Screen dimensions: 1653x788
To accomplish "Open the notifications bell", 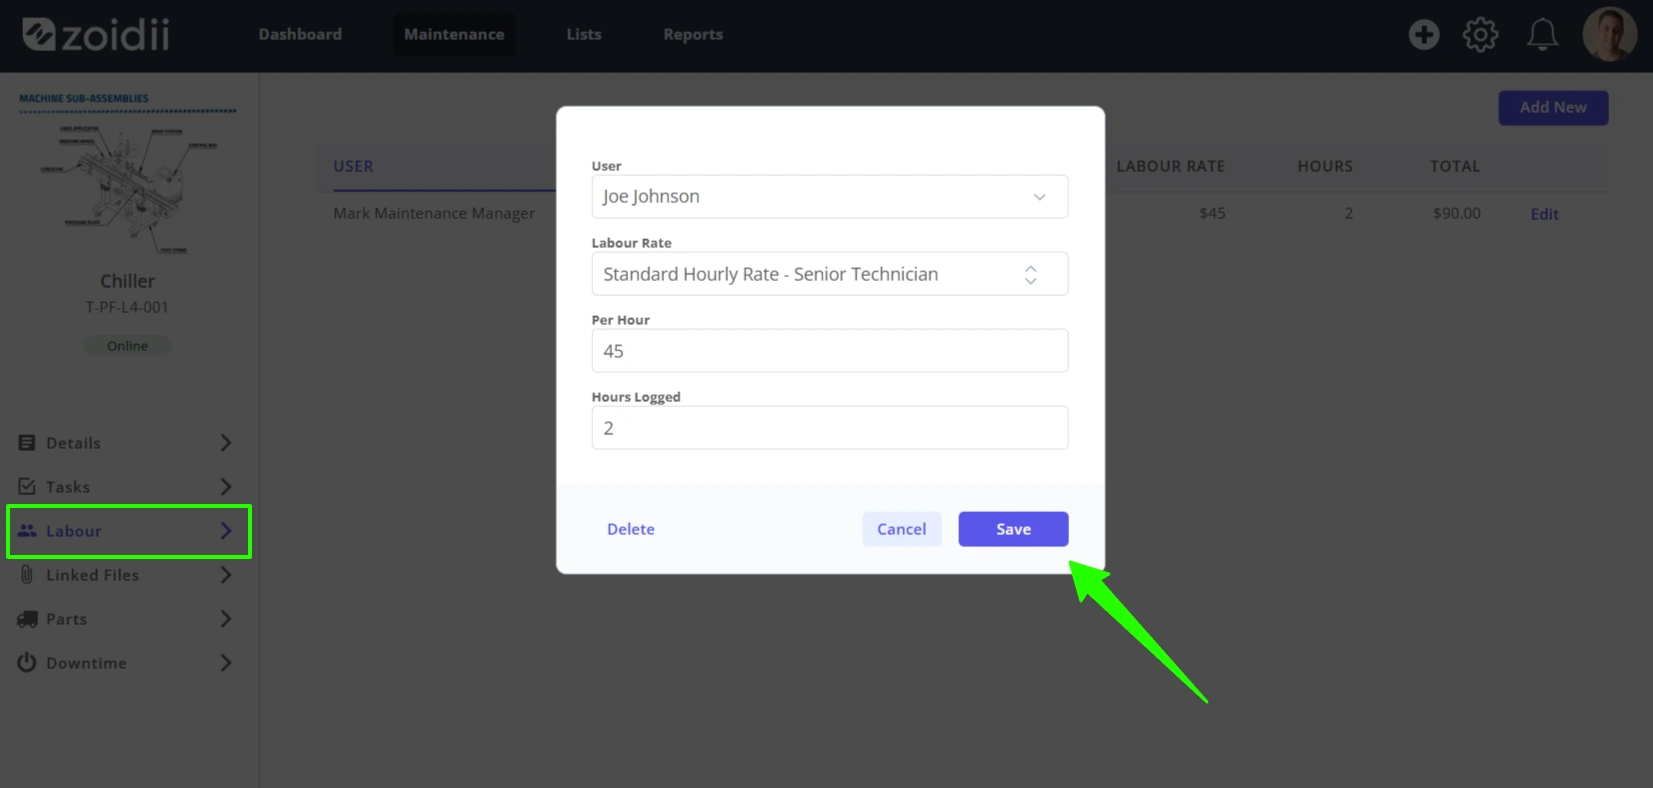I will [1542, 35].
